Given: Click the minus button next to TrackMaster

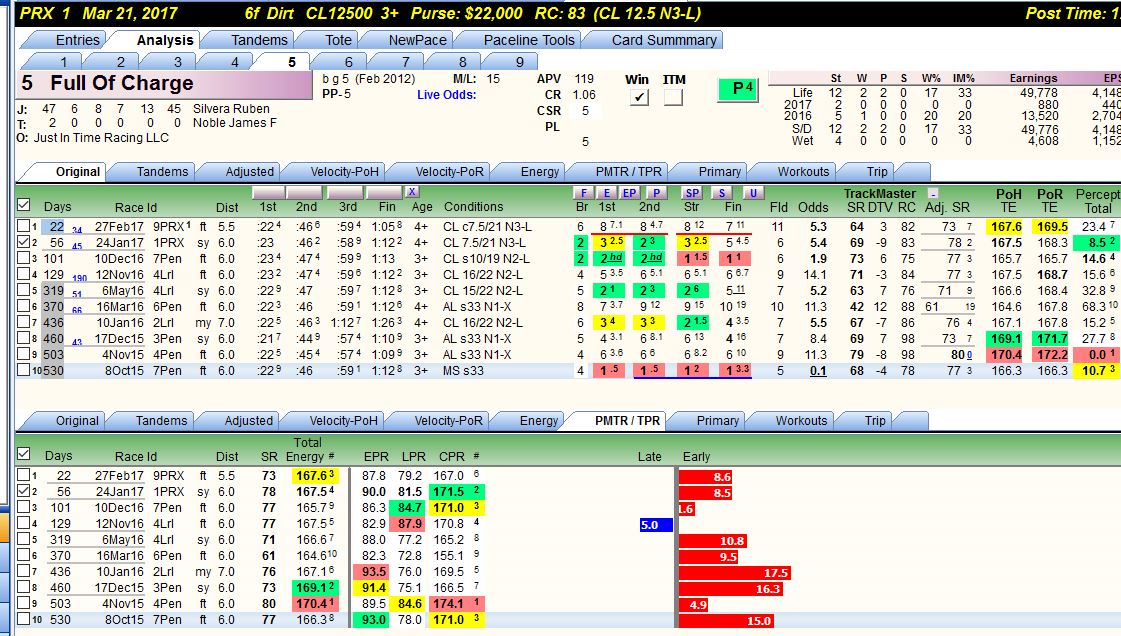Looking at the screenshot, I should 932,193.
